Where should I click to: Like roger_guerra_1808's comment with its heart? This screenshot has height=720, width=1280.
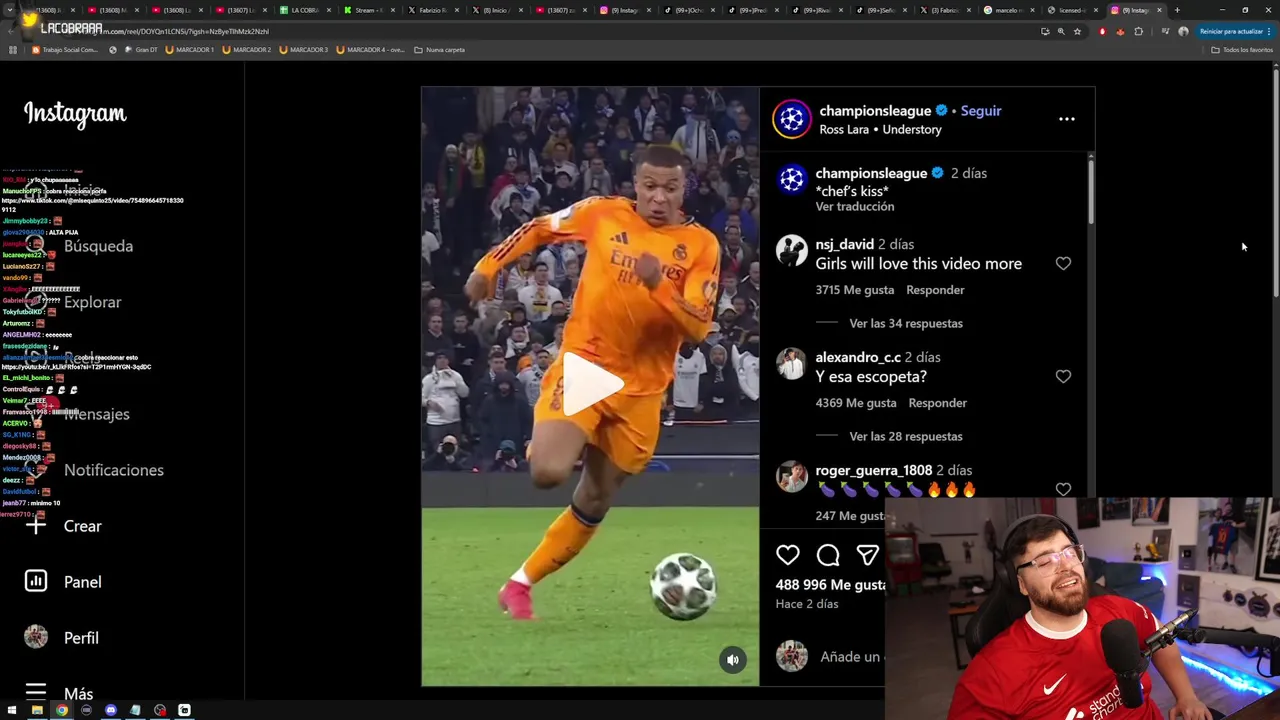click(1063, 490)
